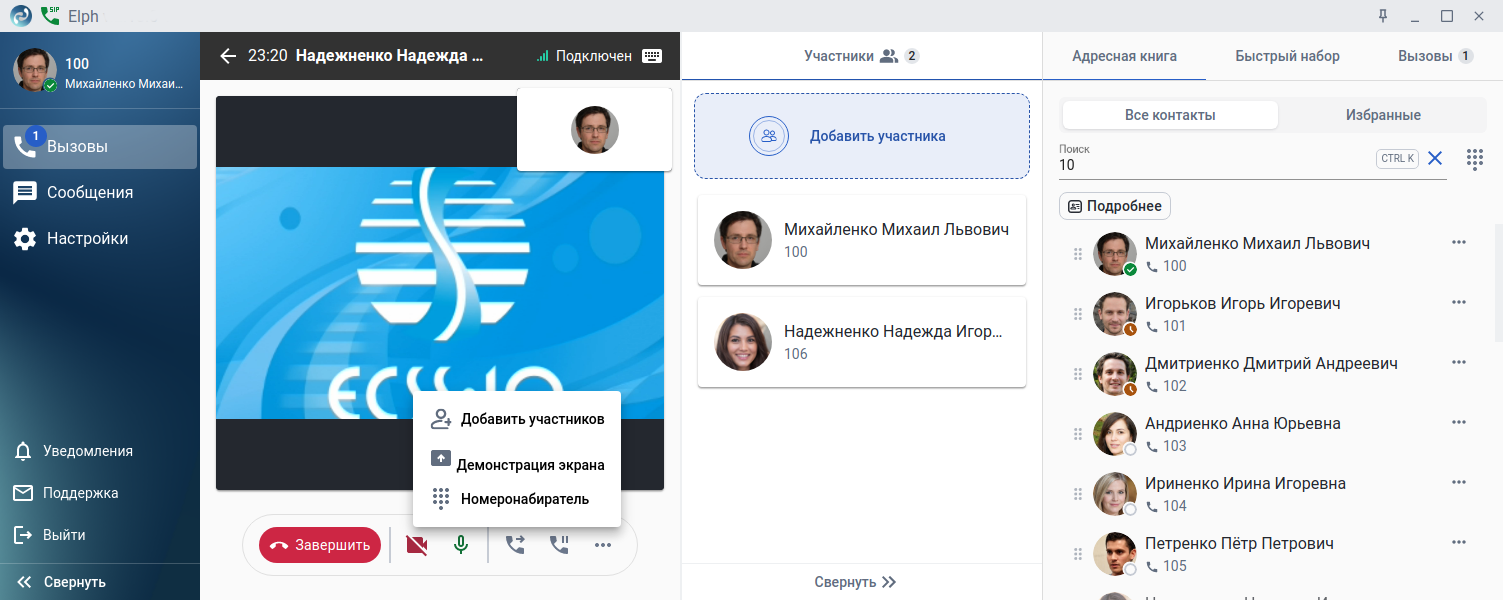Open the keyboard icon in call header
Screen dimensions: 1503x600
click(x=652, y=56)
